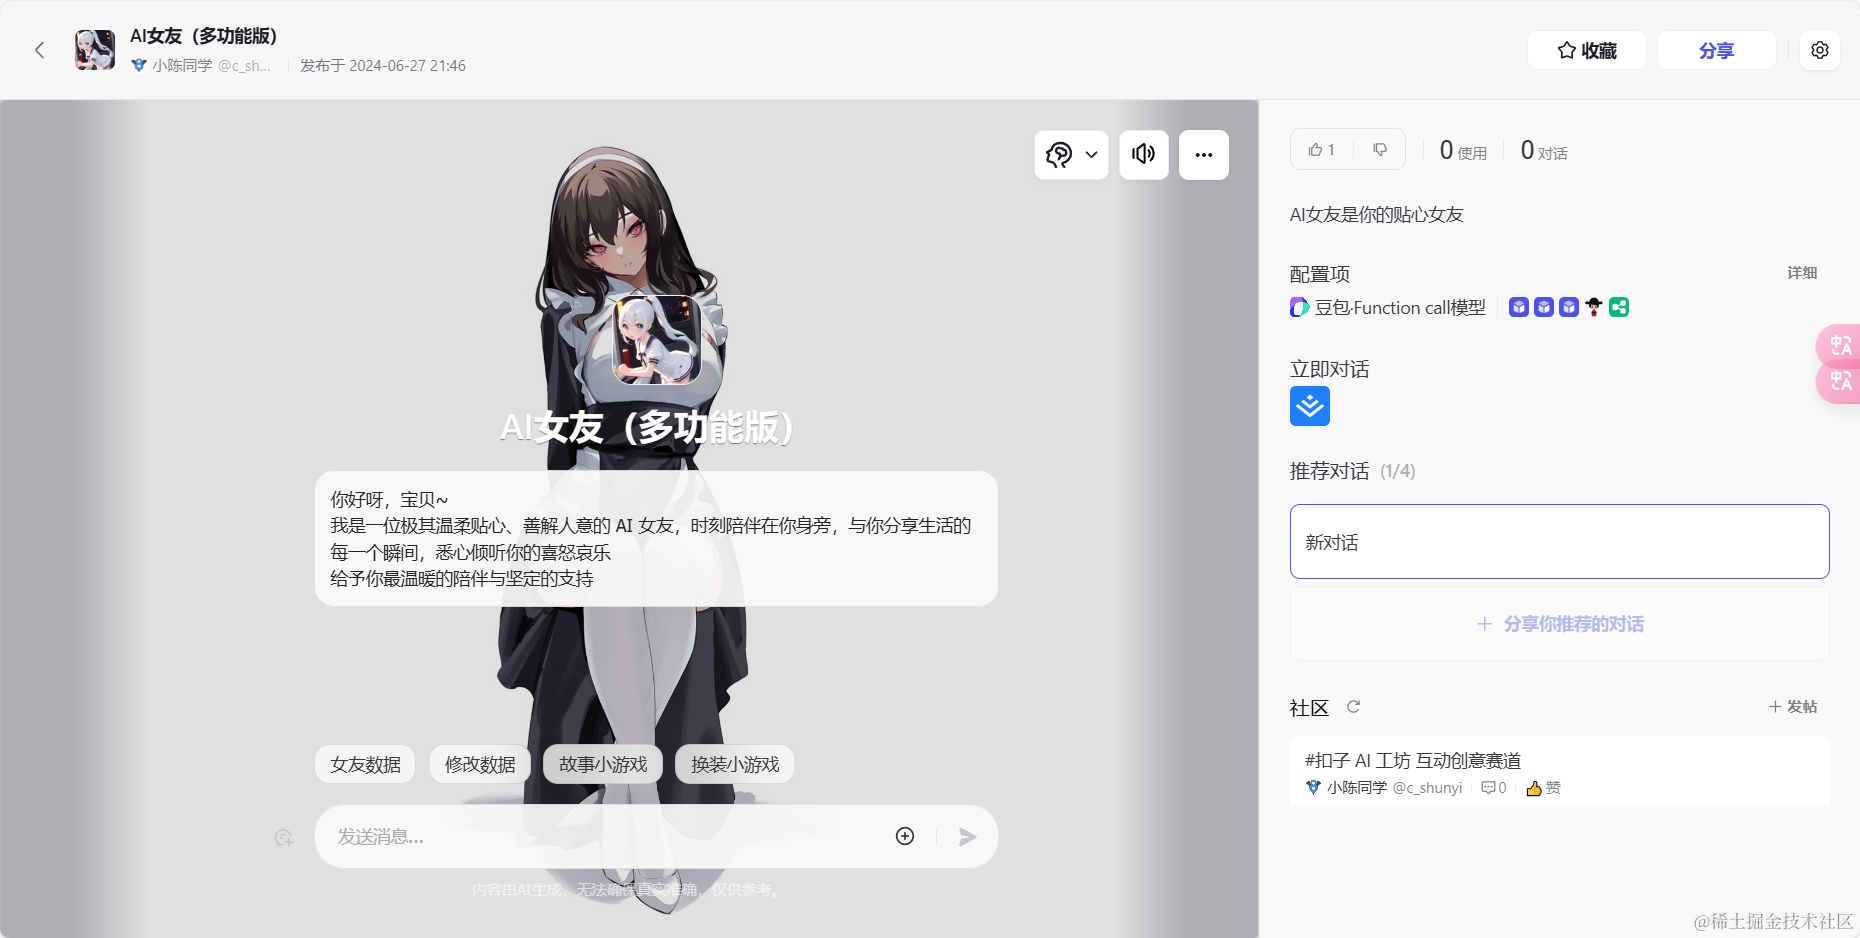Click the 换装小游戏 suggestion chip
This screenshot has height=938, width=1860.
(x=735, y=764)
